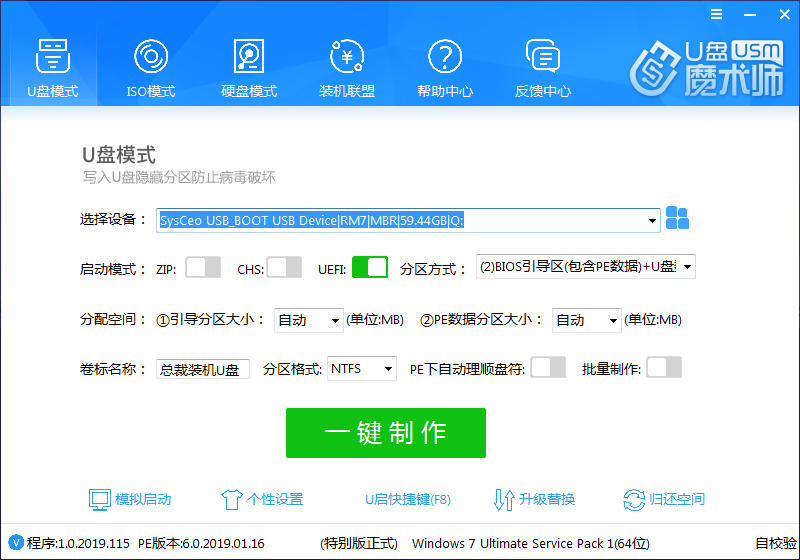Image resolution: width=800 pixels, height=560 pixels.
Task: Open the 分区方式 partition scheme dropdown
Action: [x=686, y=267]
